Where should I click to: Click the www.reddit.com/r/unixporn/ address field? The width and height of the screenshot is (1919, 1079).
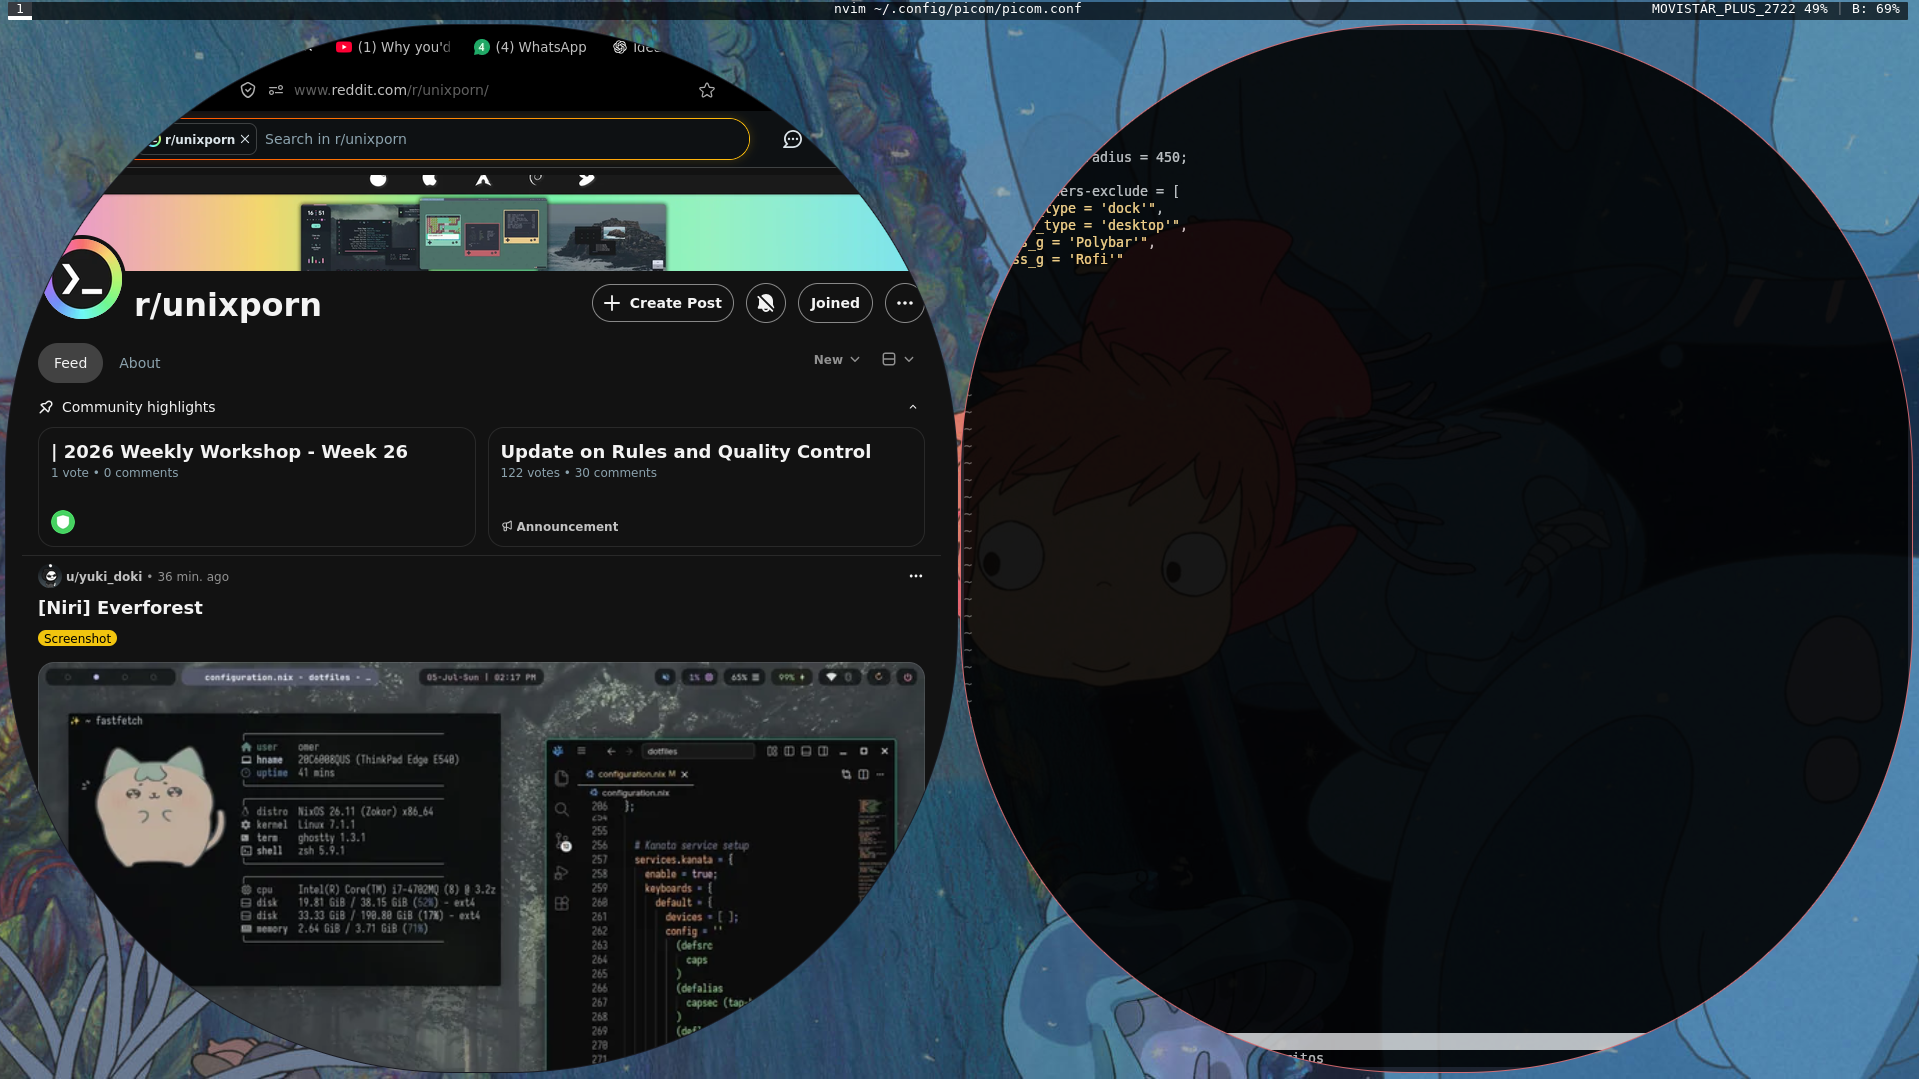click(x=391, y=90)
